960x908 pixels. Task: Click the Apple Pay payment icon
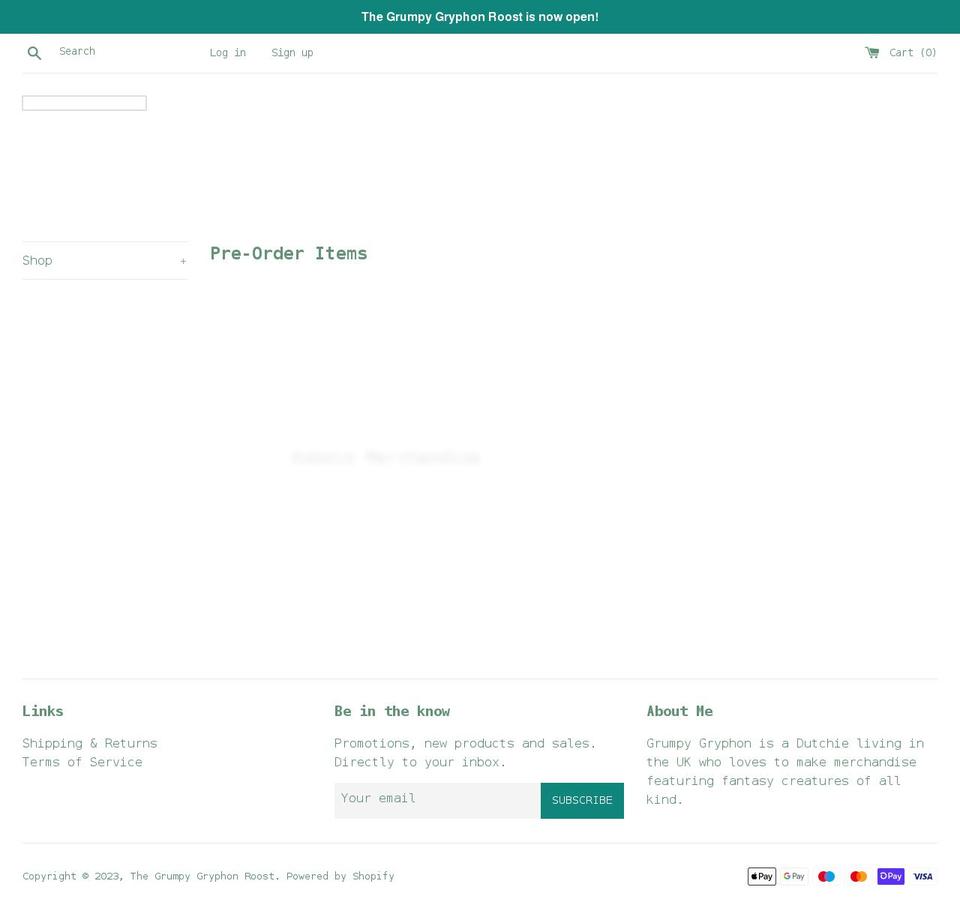[x=762, y=876]
